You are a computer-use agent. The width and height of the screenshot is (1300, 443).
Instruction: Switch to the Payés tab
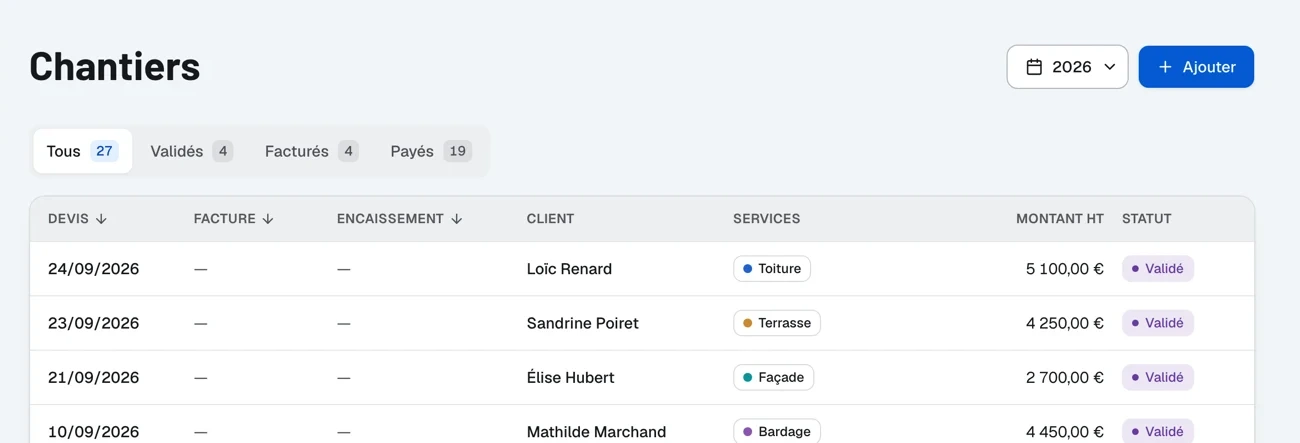click(x=430, y=151)
